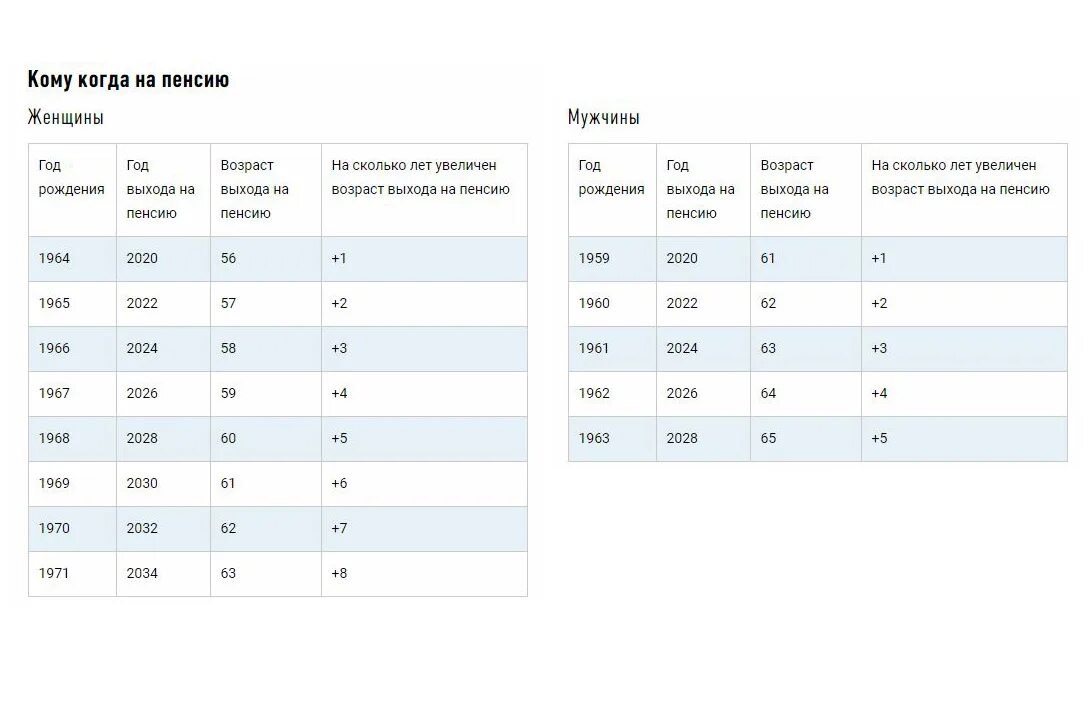Select the 'Мужчины' table title
1092x728 pixels.
[x=603, y=117]
